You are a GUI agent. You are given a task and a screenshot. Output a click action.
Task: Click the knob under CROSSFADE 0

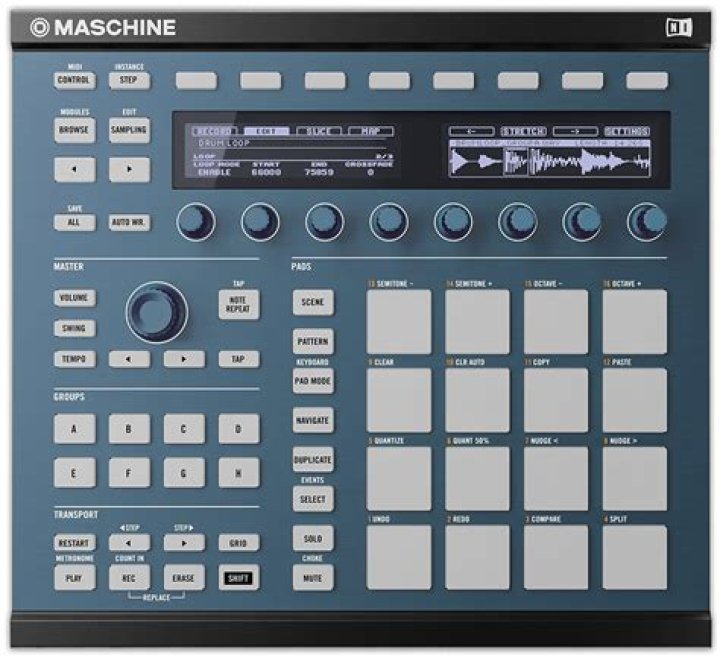pos(388,222)
